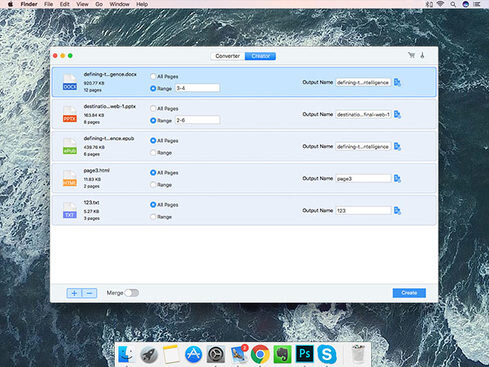This screenshot has height=367, width=489.
Task: Launch Skype from the dock
Action: click(327, 354)
